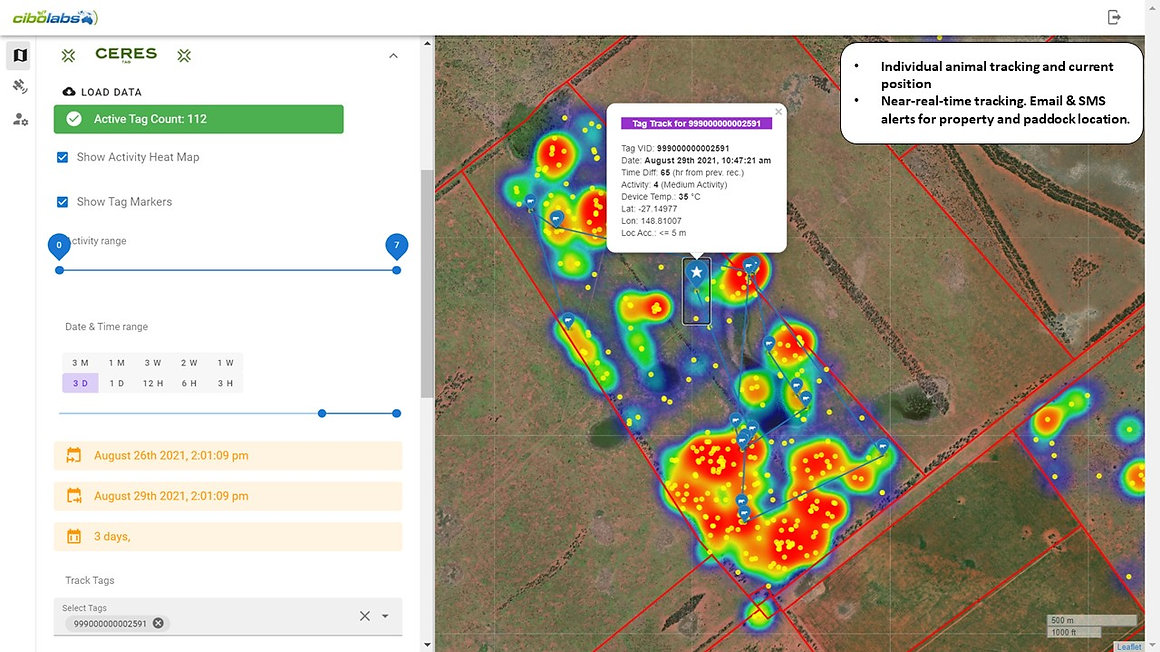Click the LOAD DATA label
Viewport: 1160px width, 652px height.
[111, 93]
